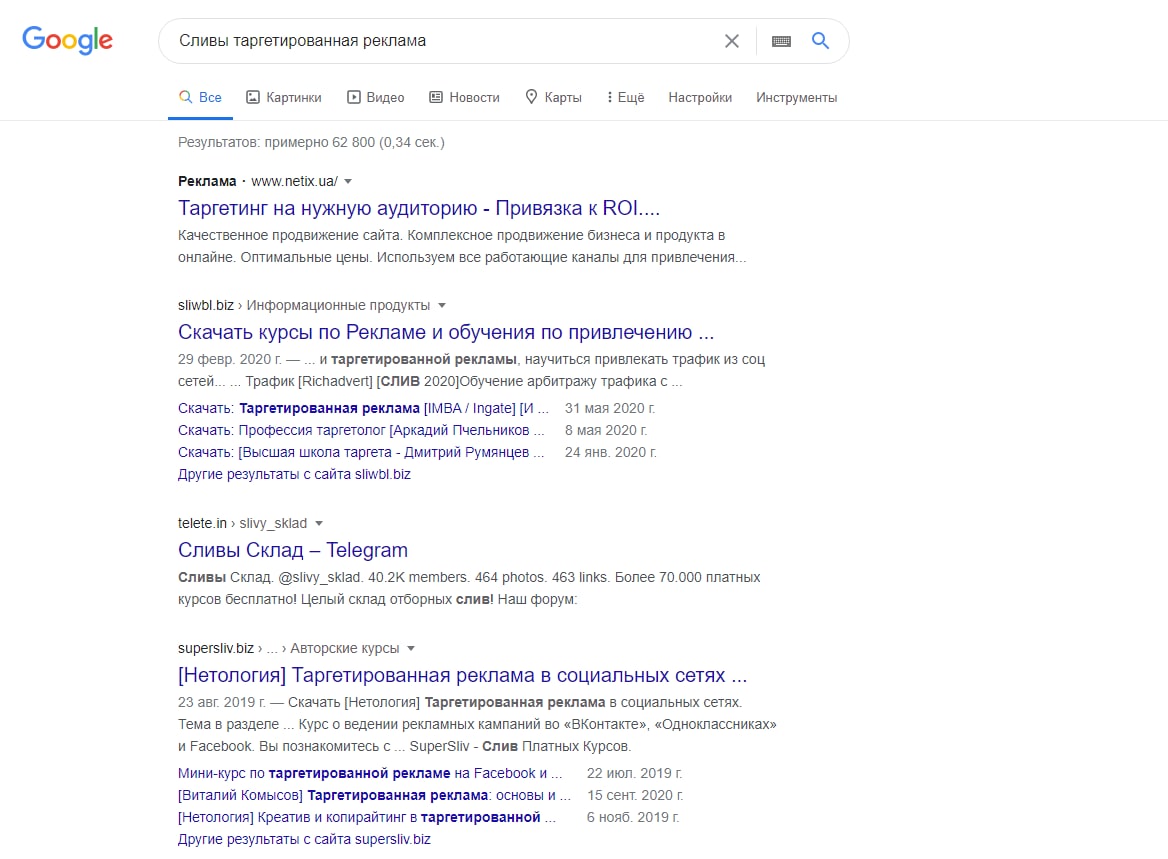Clear the search query with the X icon
The height and width of the screenshot is (859, 1168).
pos(731,41)
